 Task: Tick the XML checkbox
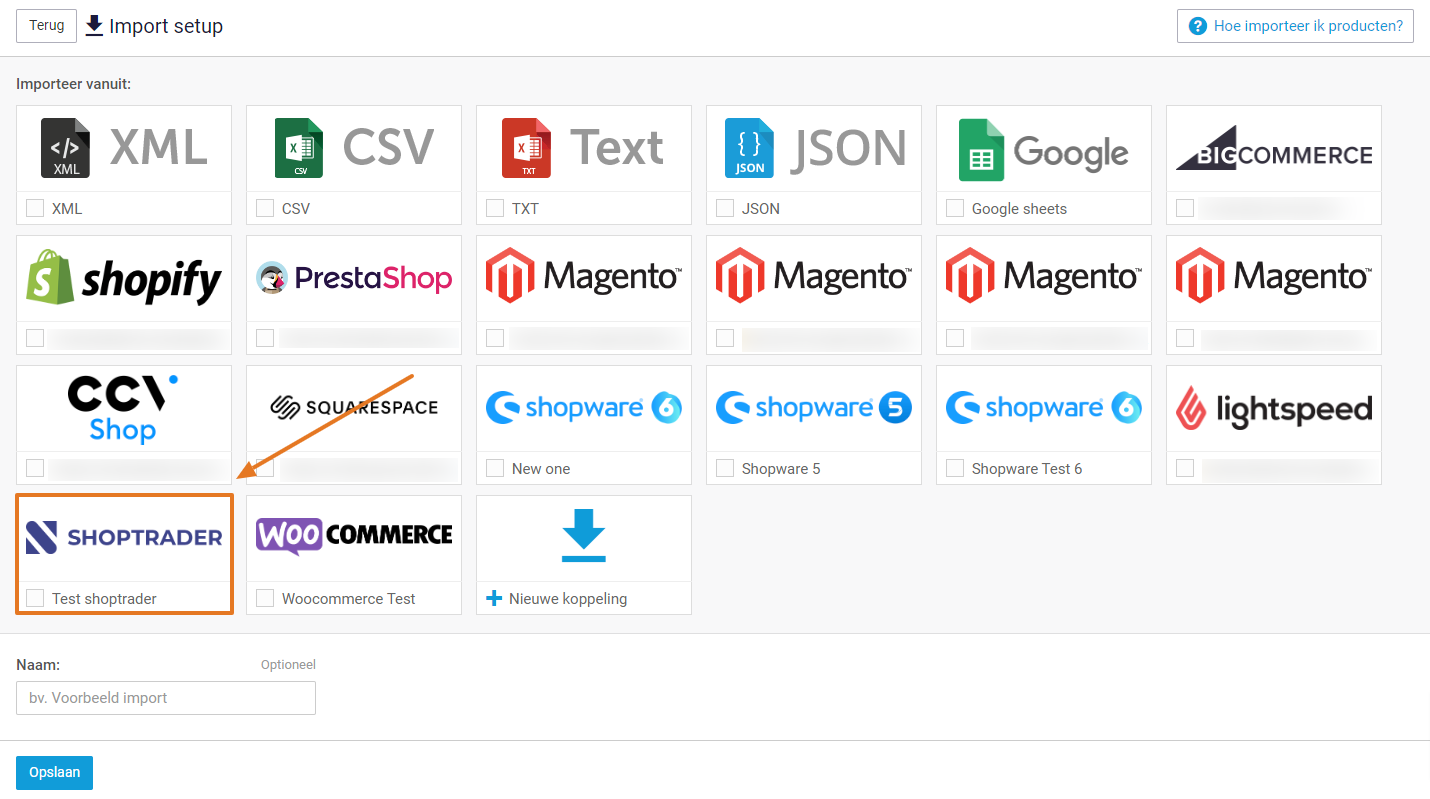tap(35, 208)
